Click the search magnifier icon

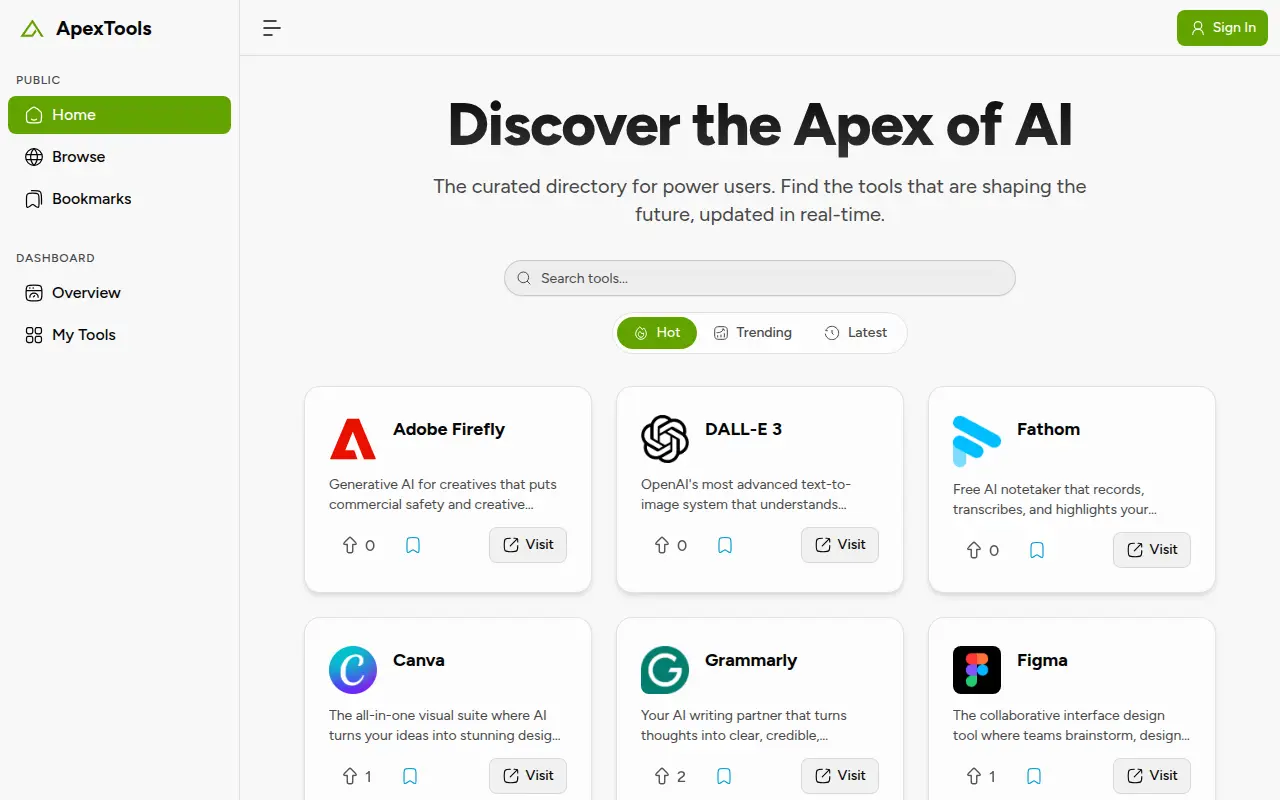(524, 278)
